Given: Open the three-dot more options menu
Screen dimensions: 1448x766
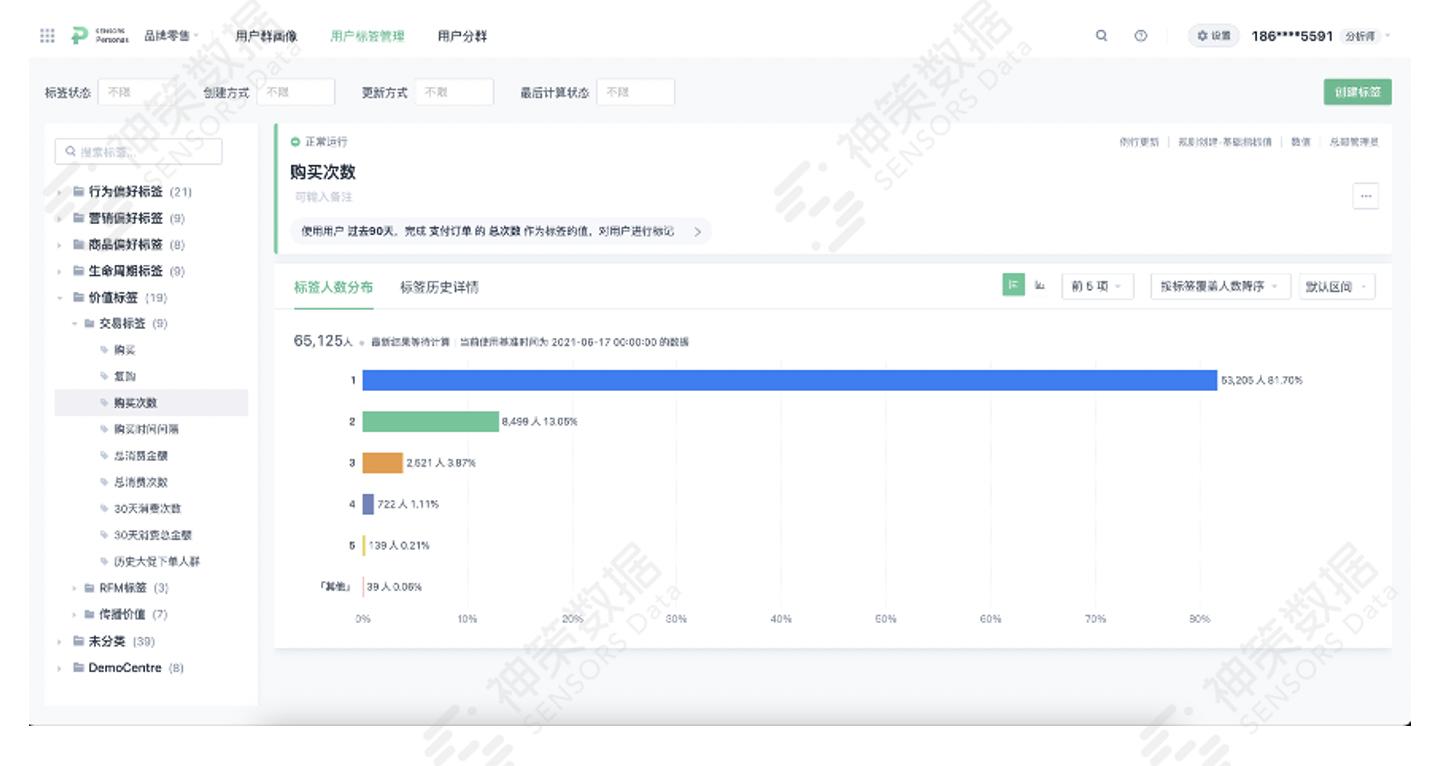Looking at the screenshot, I should pos(1365,196).
